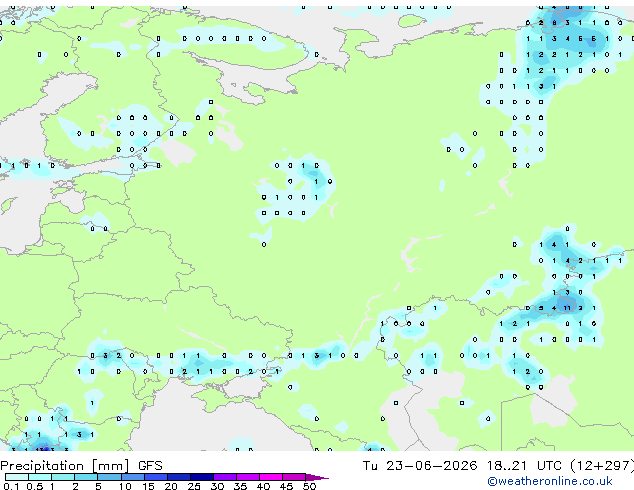Screen dimensions: 634x490
Task: Open the weatheronline.co.uk copyright link
Action: (549, 481)
